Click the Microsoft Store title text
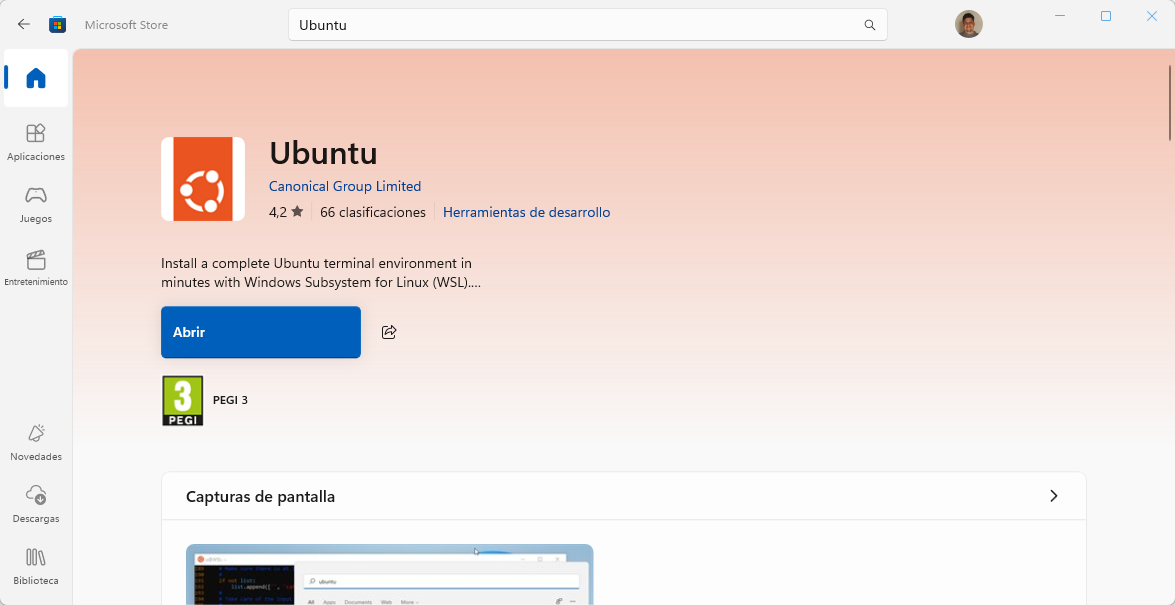Screen dimensions: 1175x605 pos(126,25)
